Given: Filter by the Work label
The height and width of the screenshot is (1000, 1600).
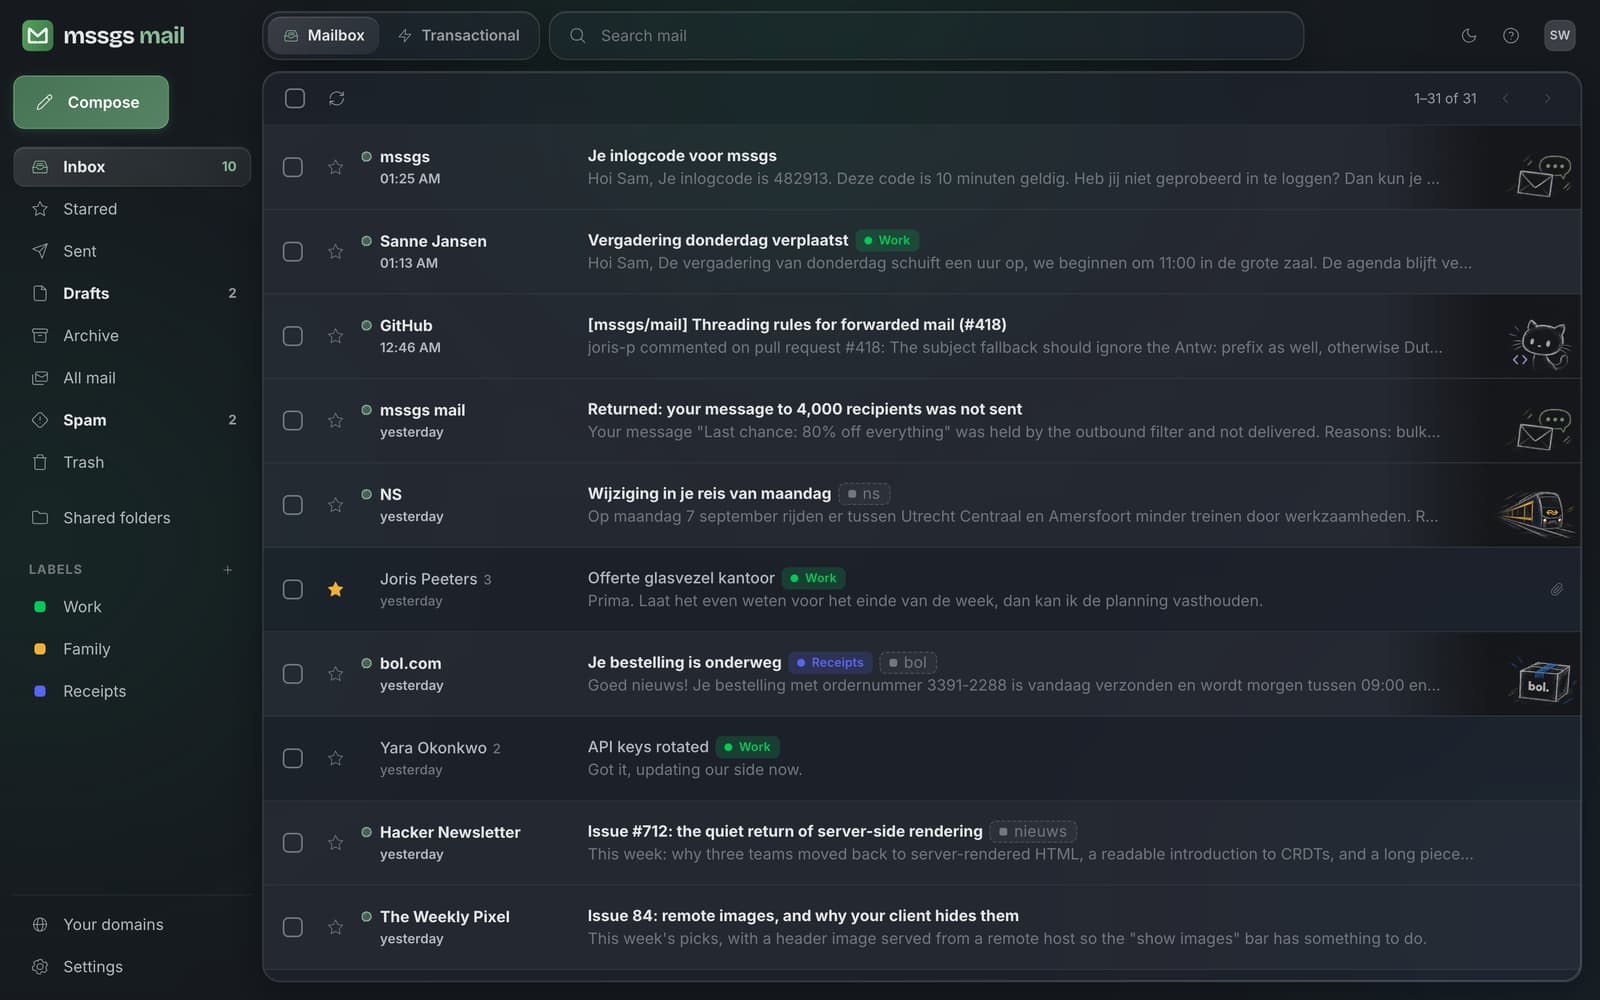Looking at the screenshot, I should pyautogui.click(x=132, y=607).
